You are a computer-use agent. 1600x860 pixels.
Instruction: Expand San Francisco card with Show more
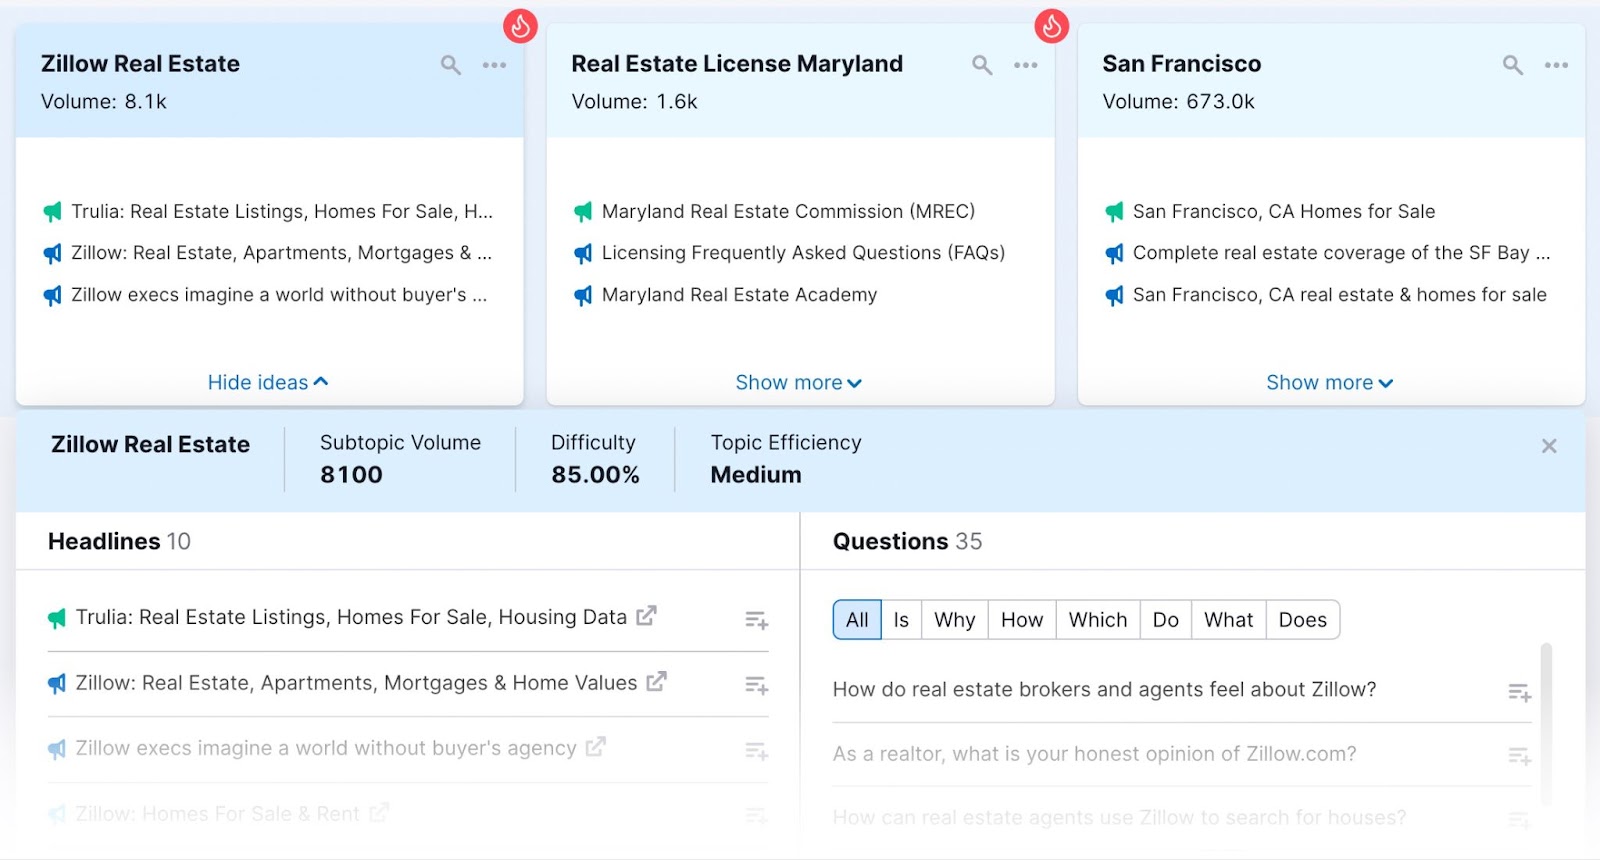point(1329,382)
